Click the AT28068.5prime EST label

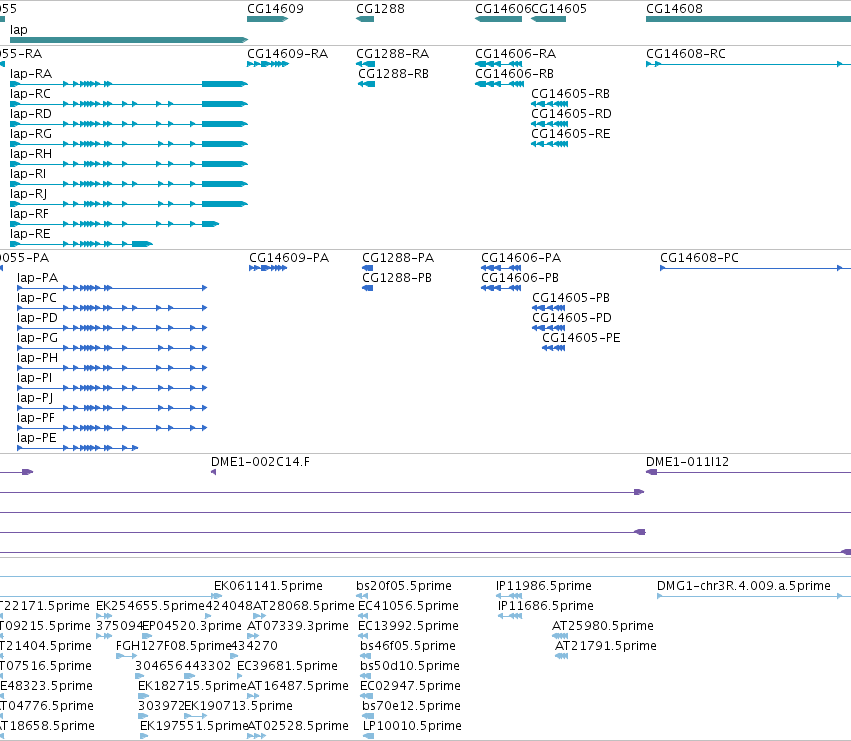click(x=304, y=606)
